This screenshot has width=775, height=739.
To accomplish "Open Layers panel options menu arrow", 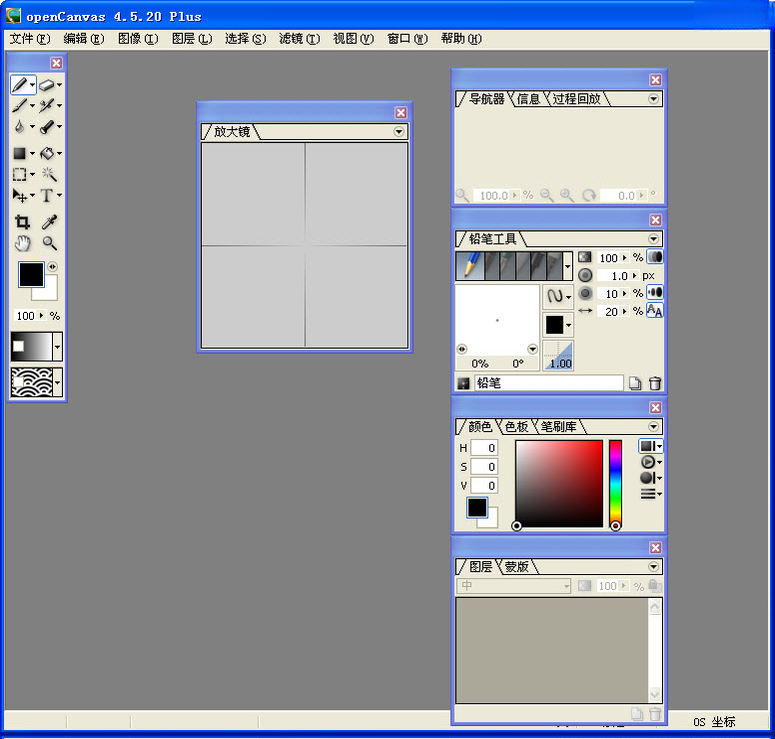I will (x=653, y=566).
